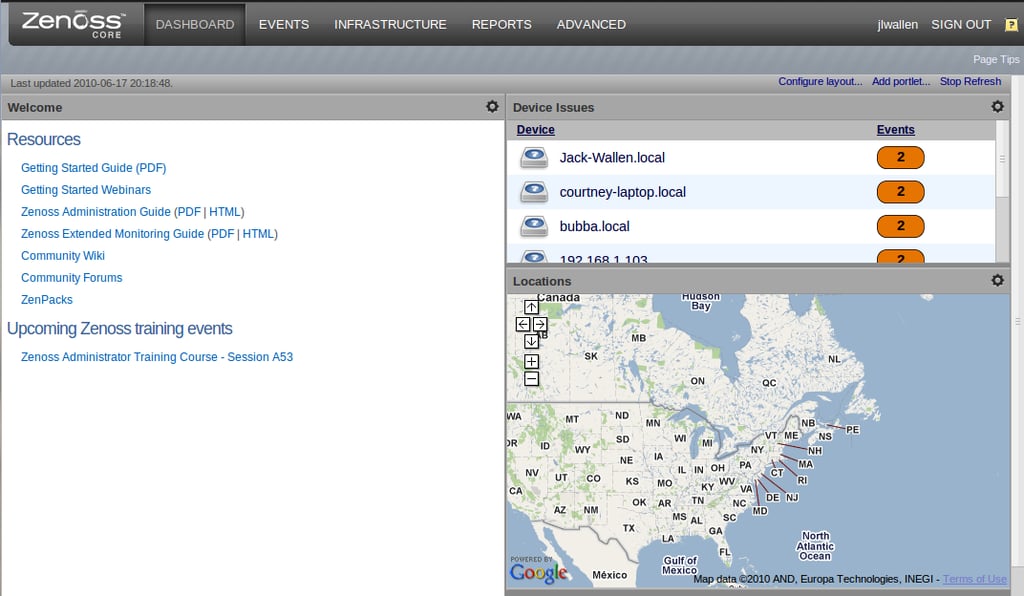This screenshot has height=596, width=1024.
Task: Click Stop Refresh link
Action: pos(970,82)
